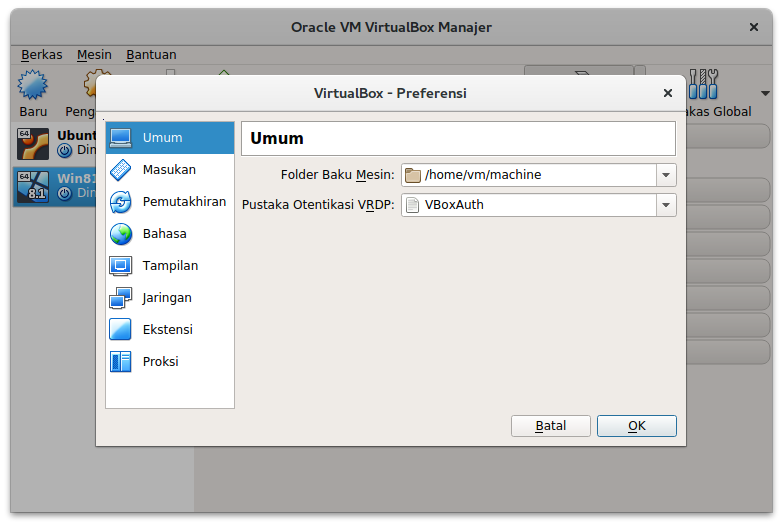Close the Preferensi dialog
This screenshot has width=784, height=524.
click(668, 93)
